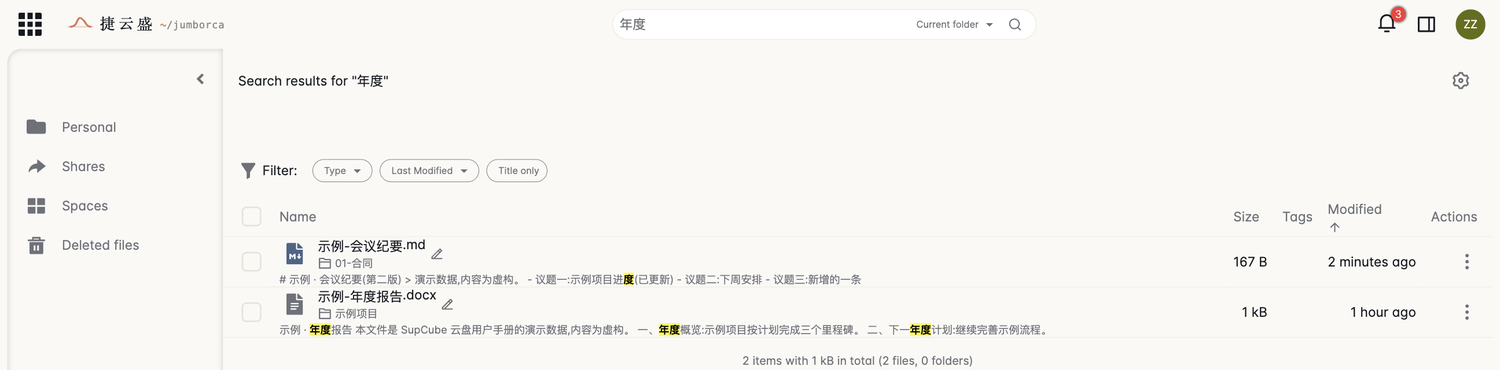
Task: Open file 示例-年度报告.docx
Action: (x=377, y=296)
